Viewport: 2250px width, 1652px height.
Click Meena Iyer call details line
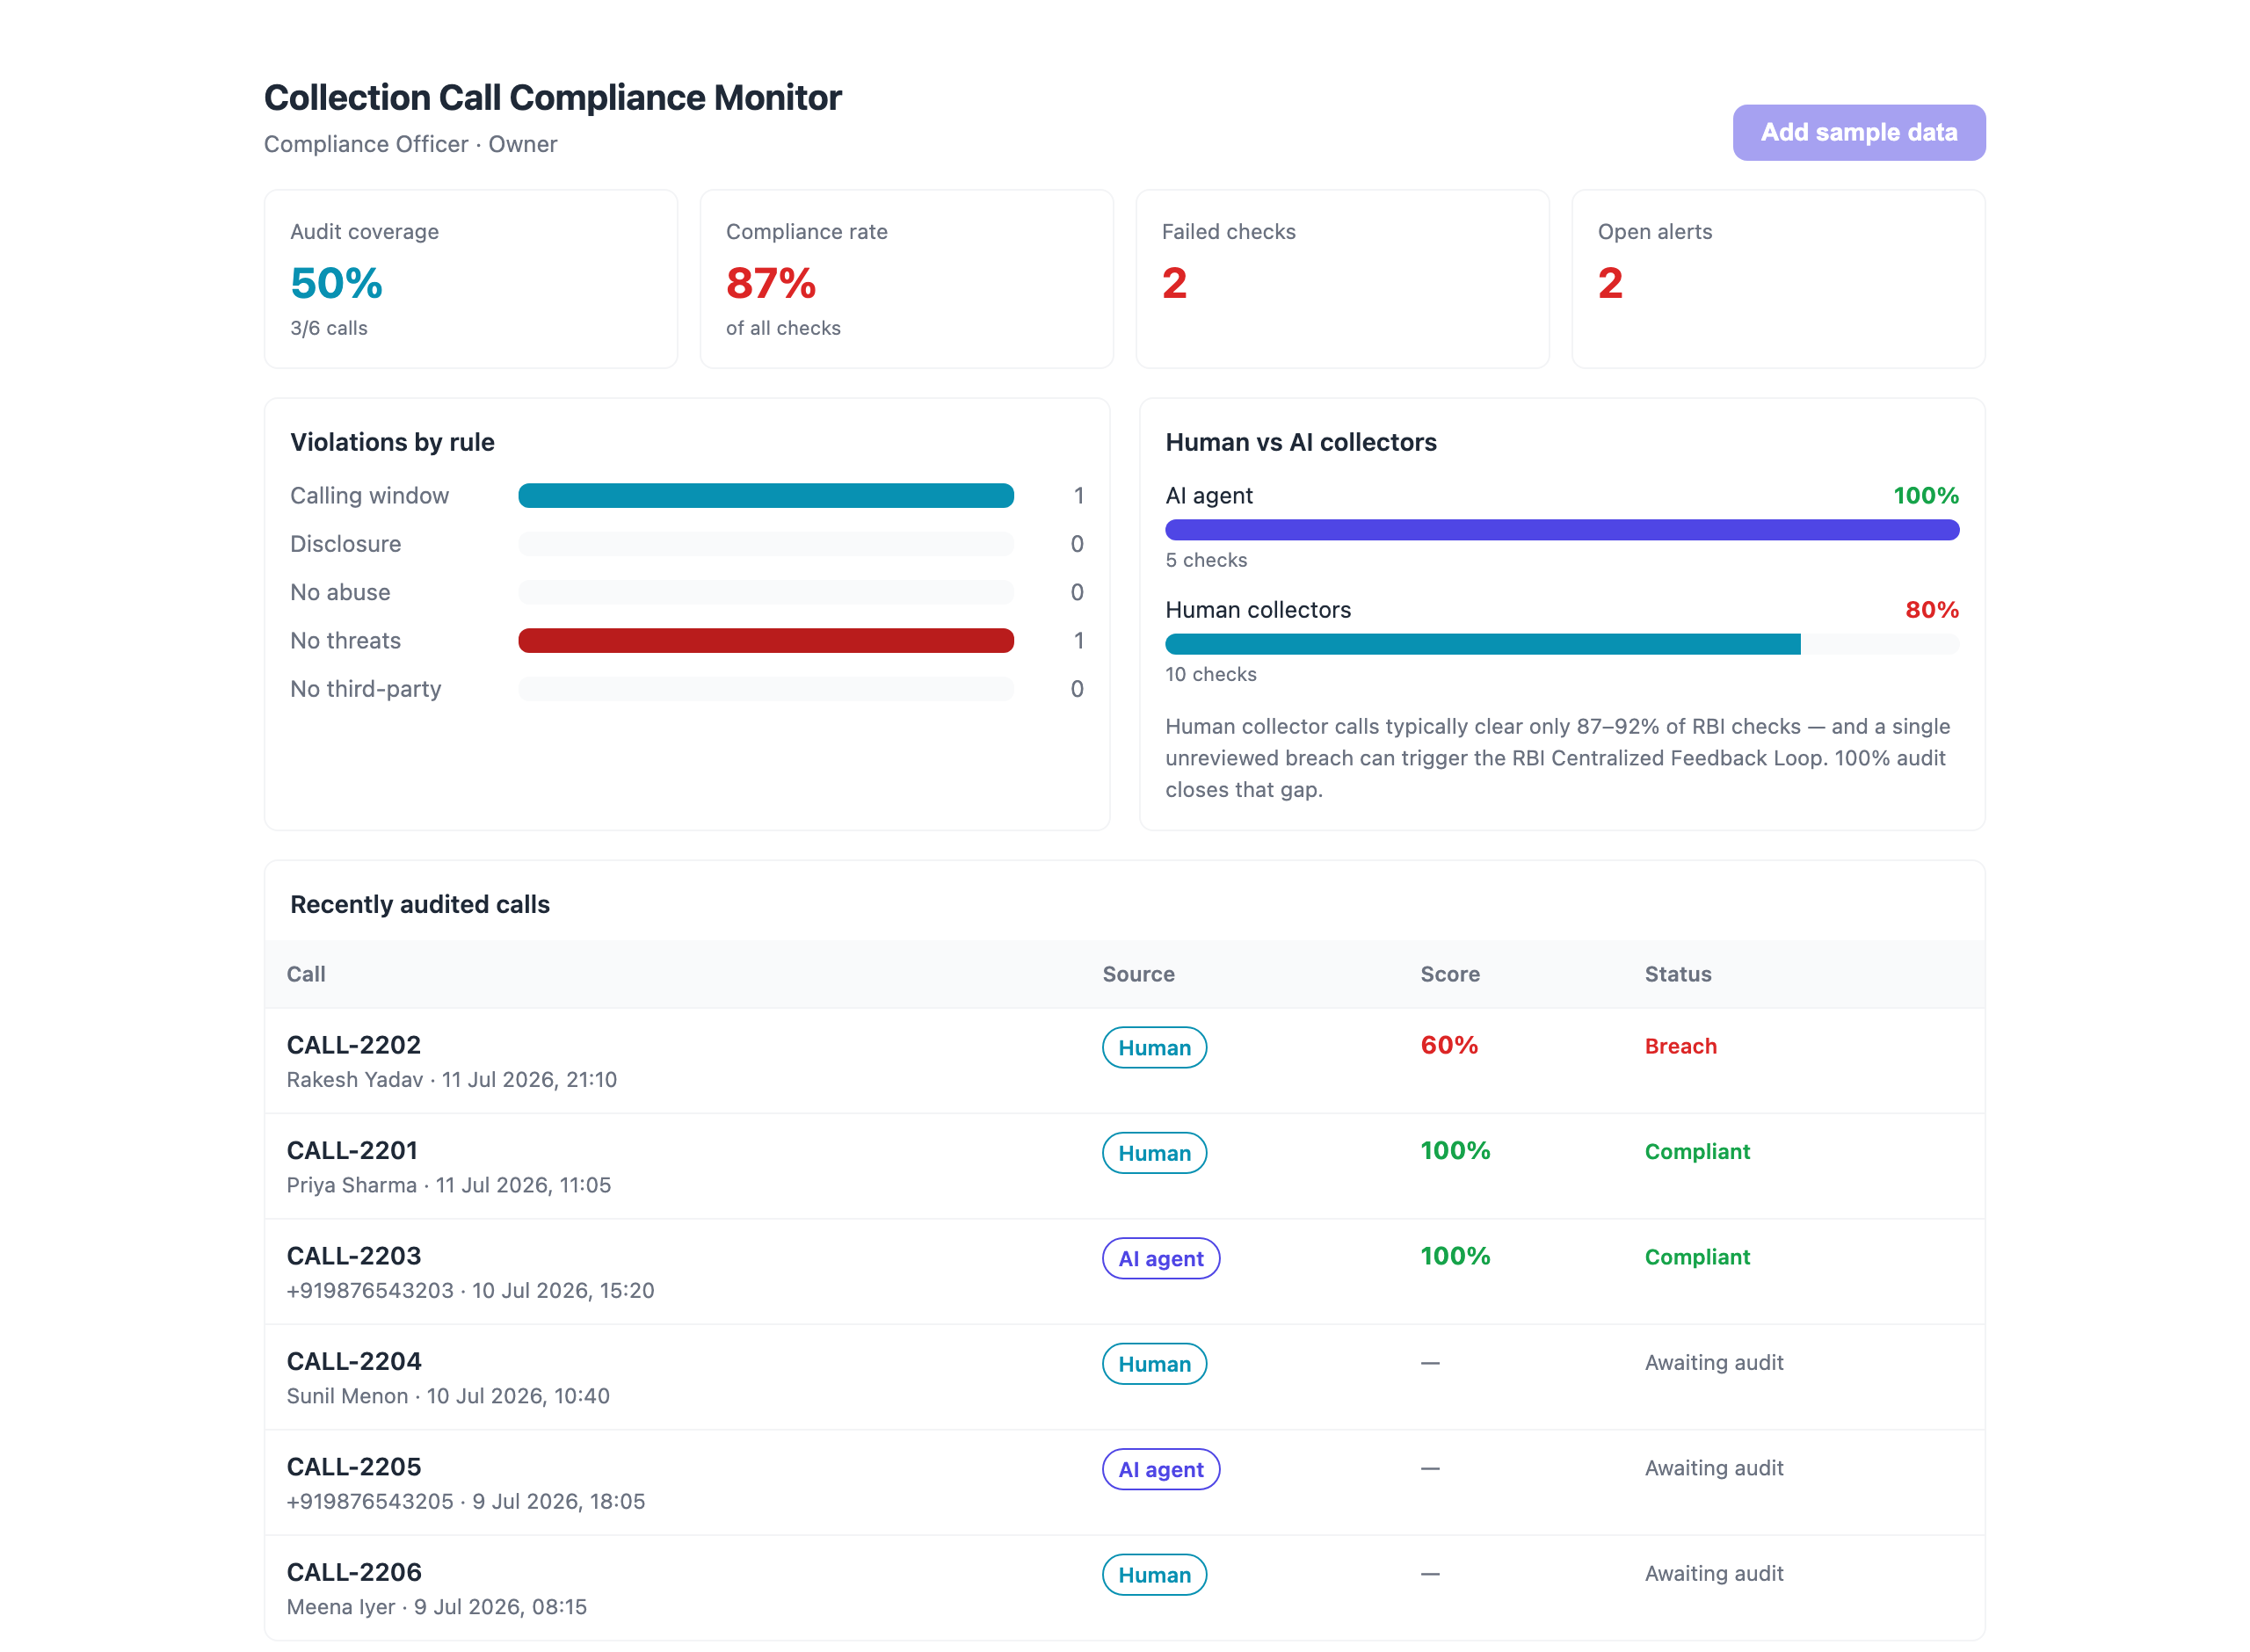tap(436, 1607)
